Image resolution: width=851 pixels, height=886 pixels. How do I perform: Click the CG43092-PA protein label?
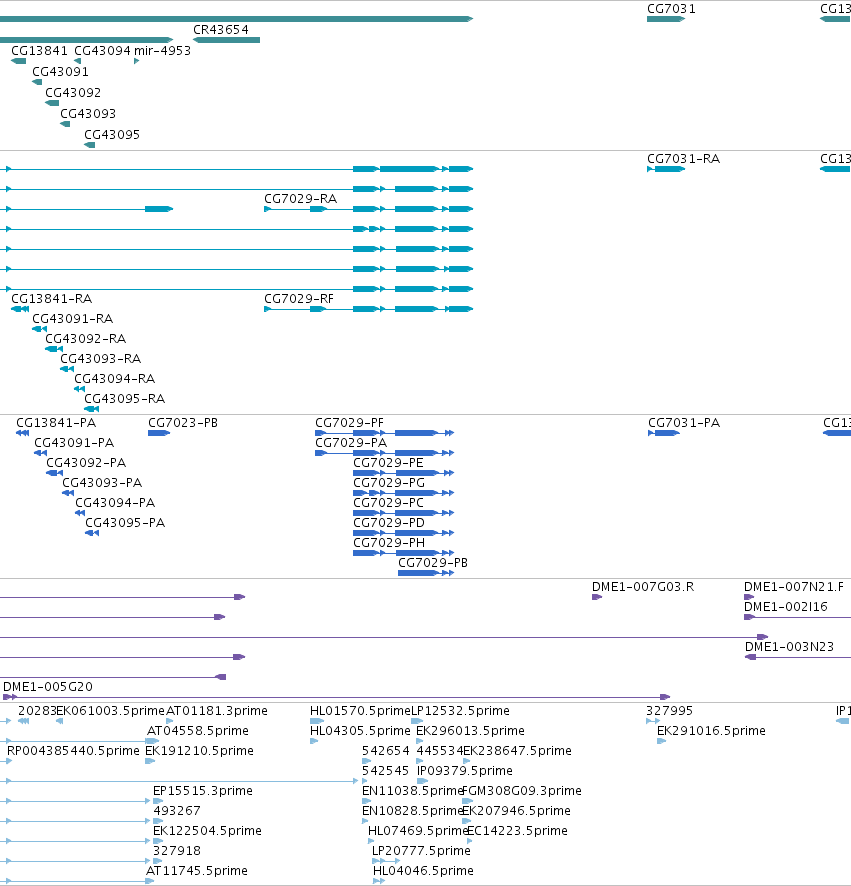[x=86, y=463]
